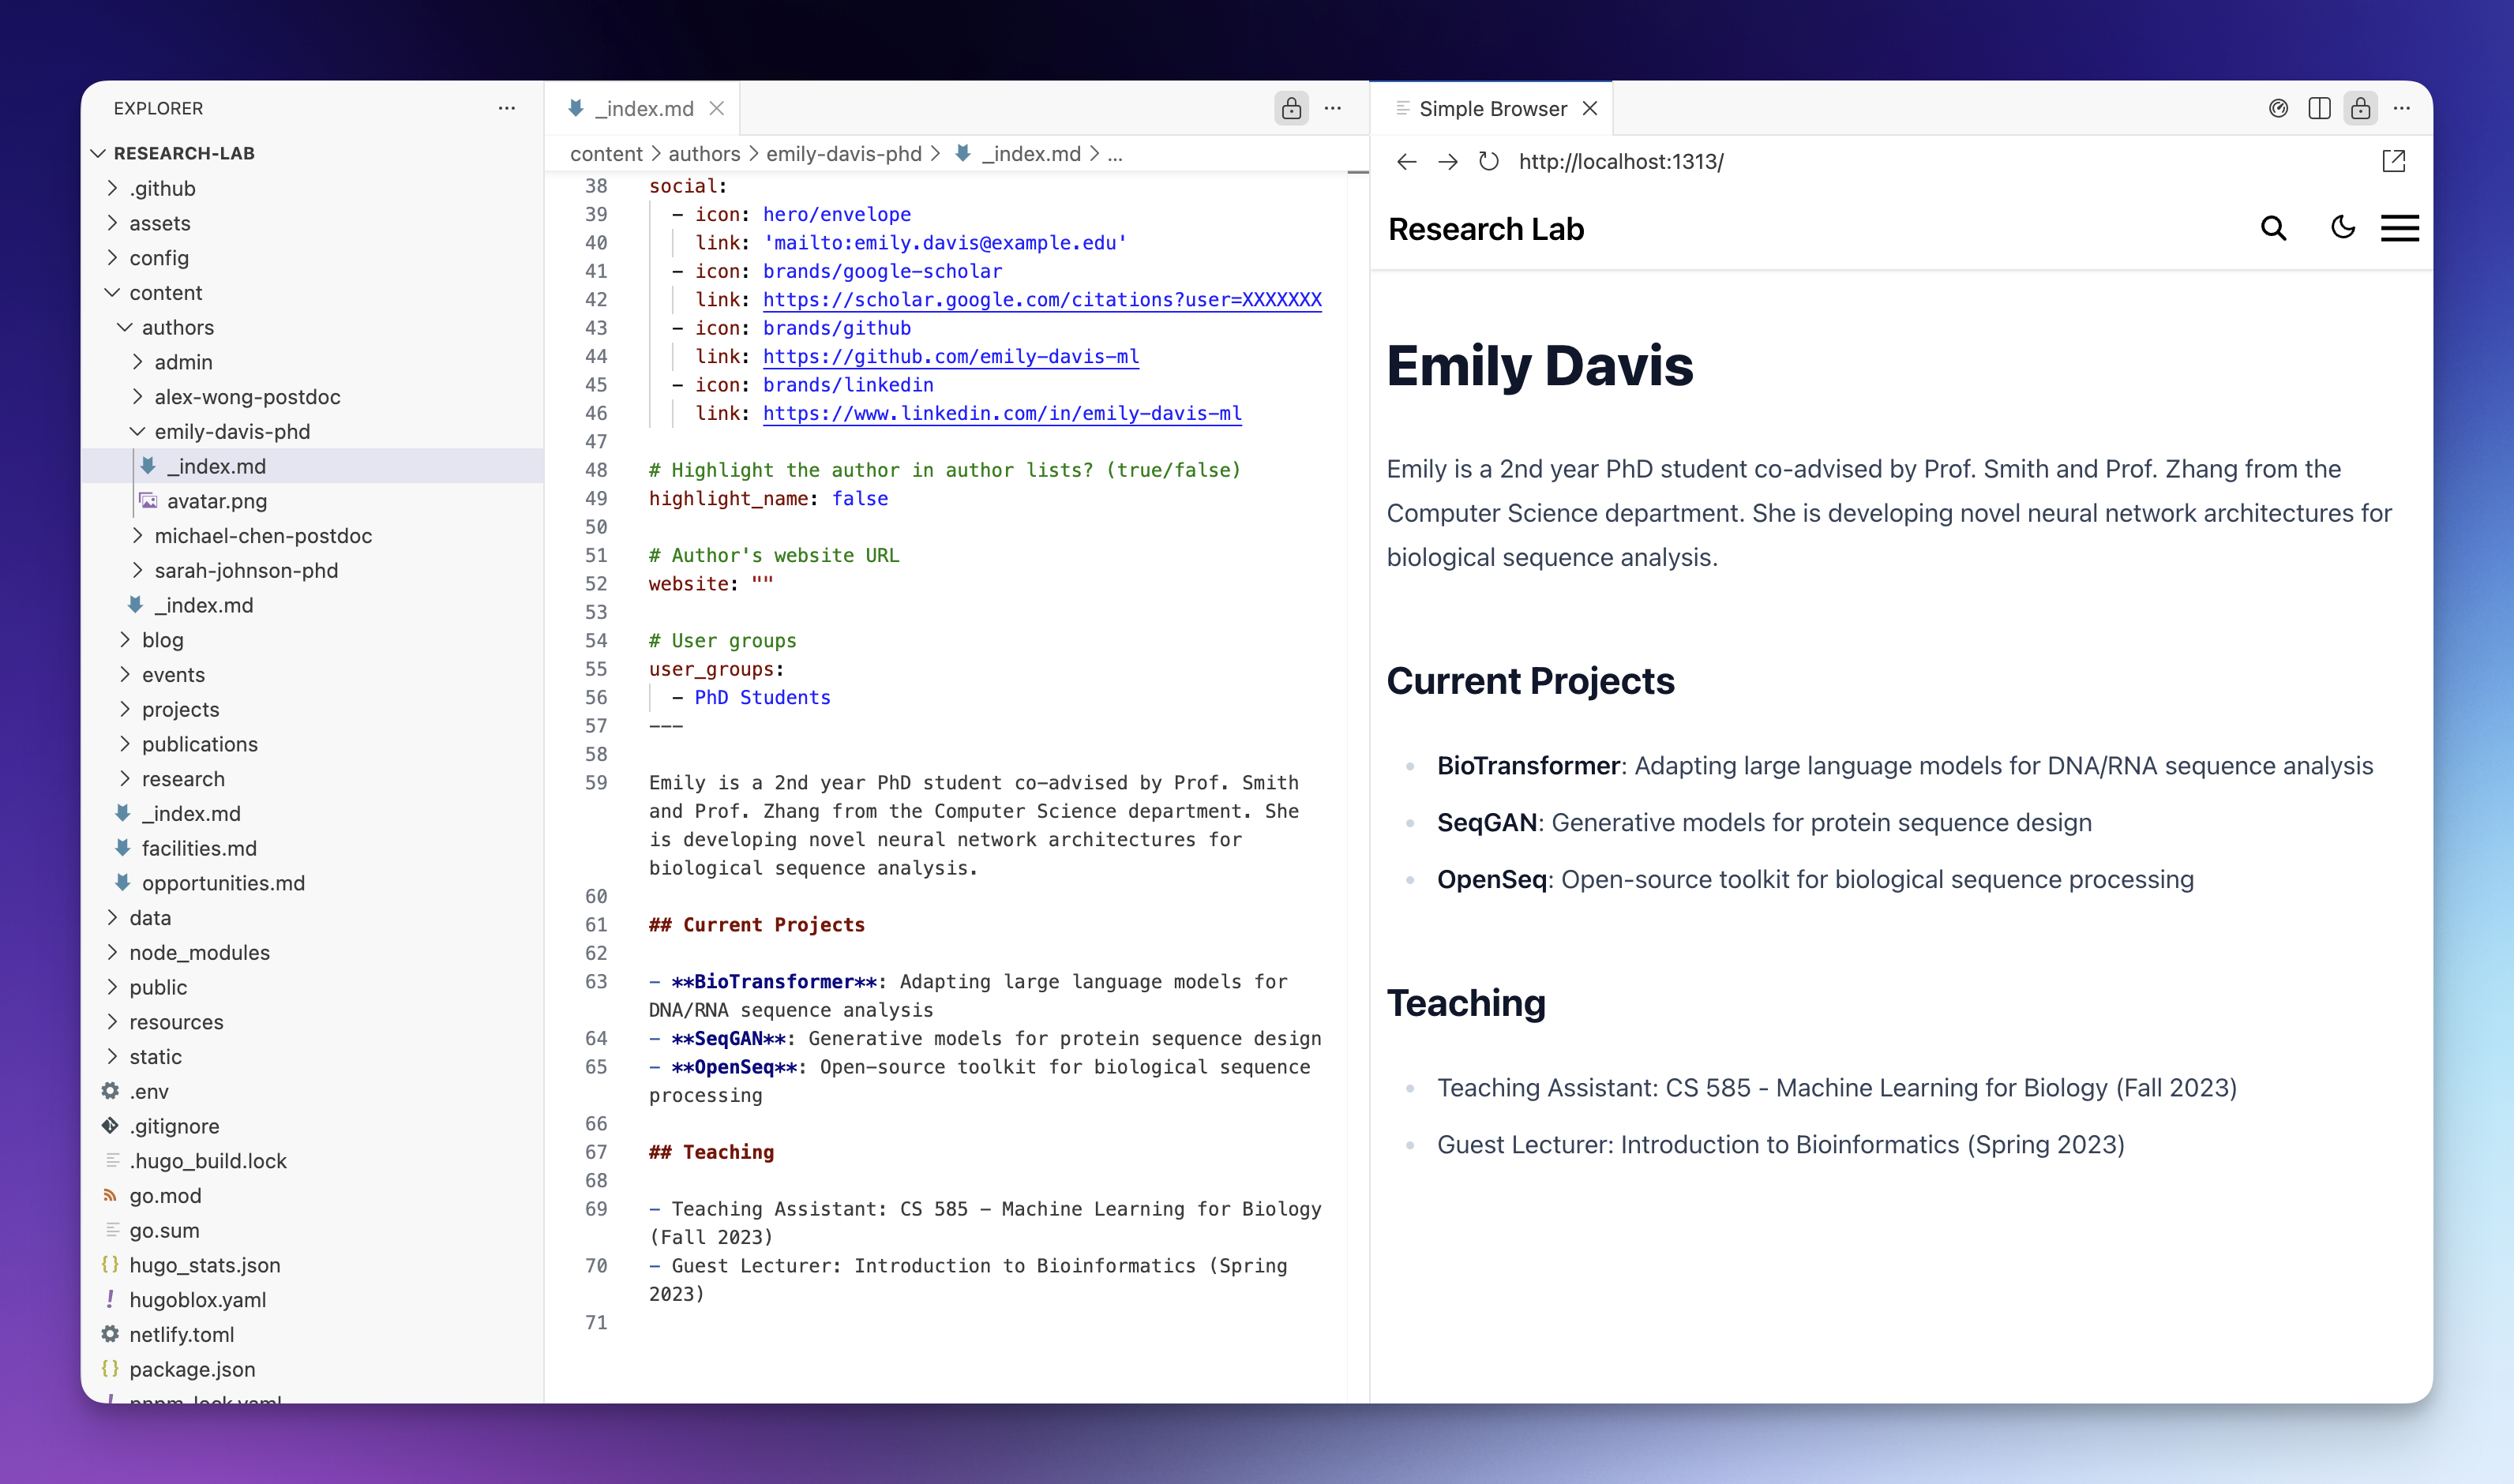Toggle lock on the _index.md editor group

pos(1291,108)
